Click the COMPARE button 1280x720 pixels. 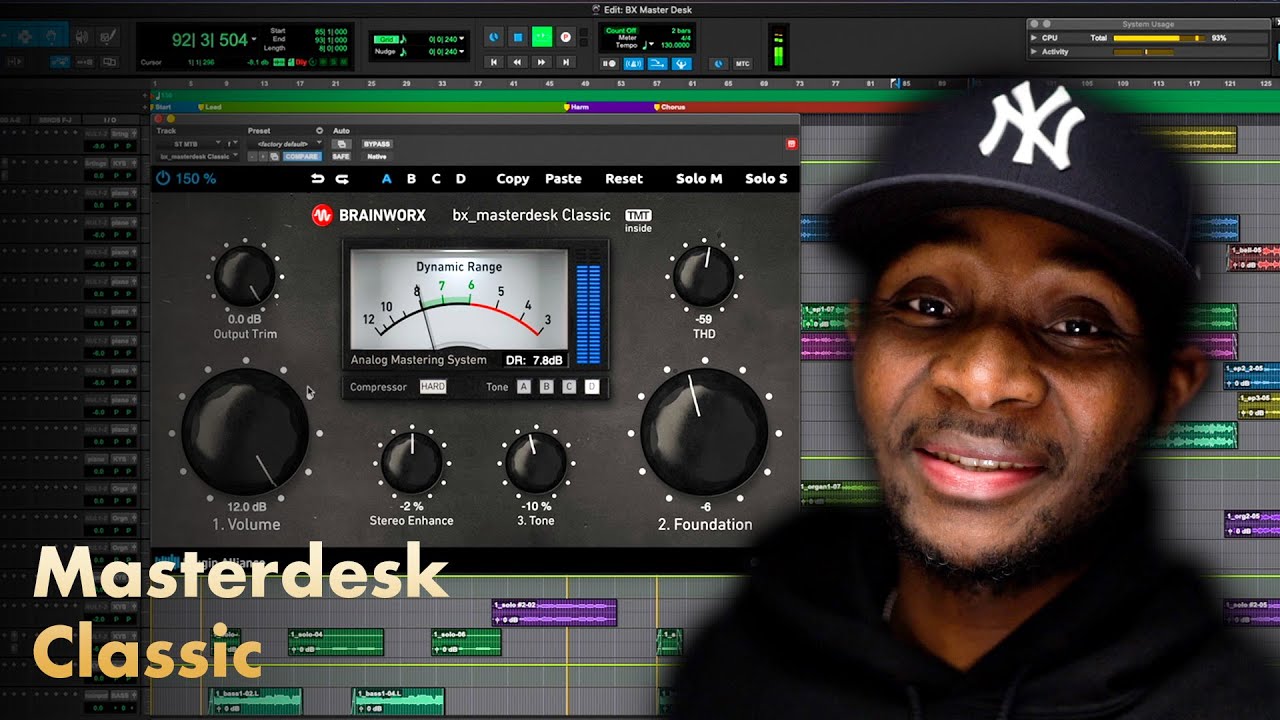[x=302, y=157]
